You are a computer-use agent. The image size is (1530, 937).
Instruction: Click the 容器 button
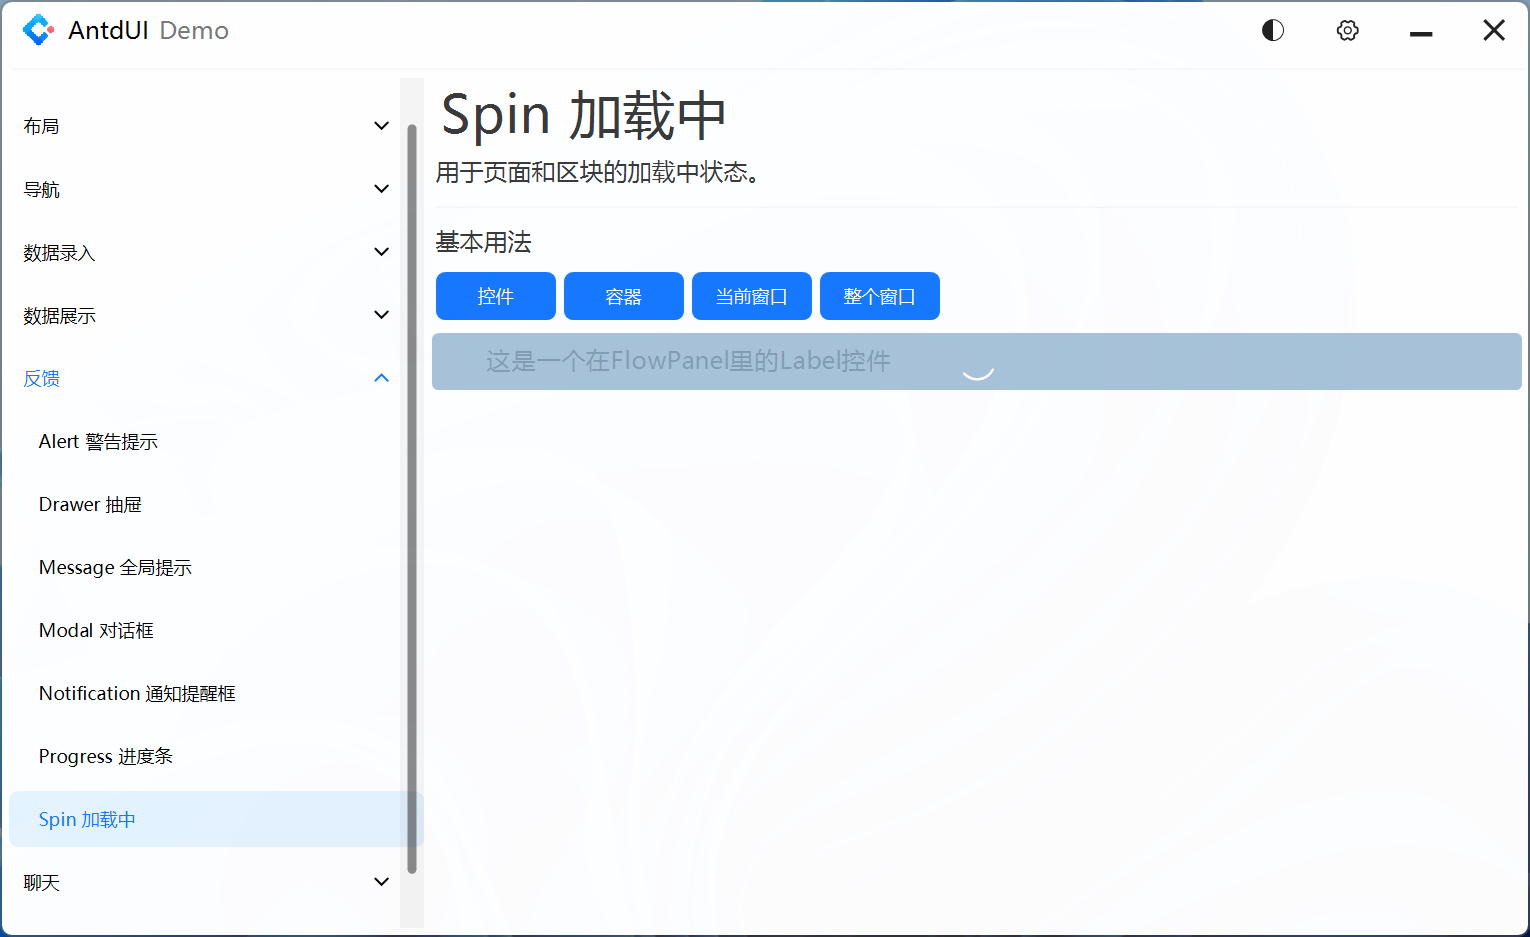623,296
